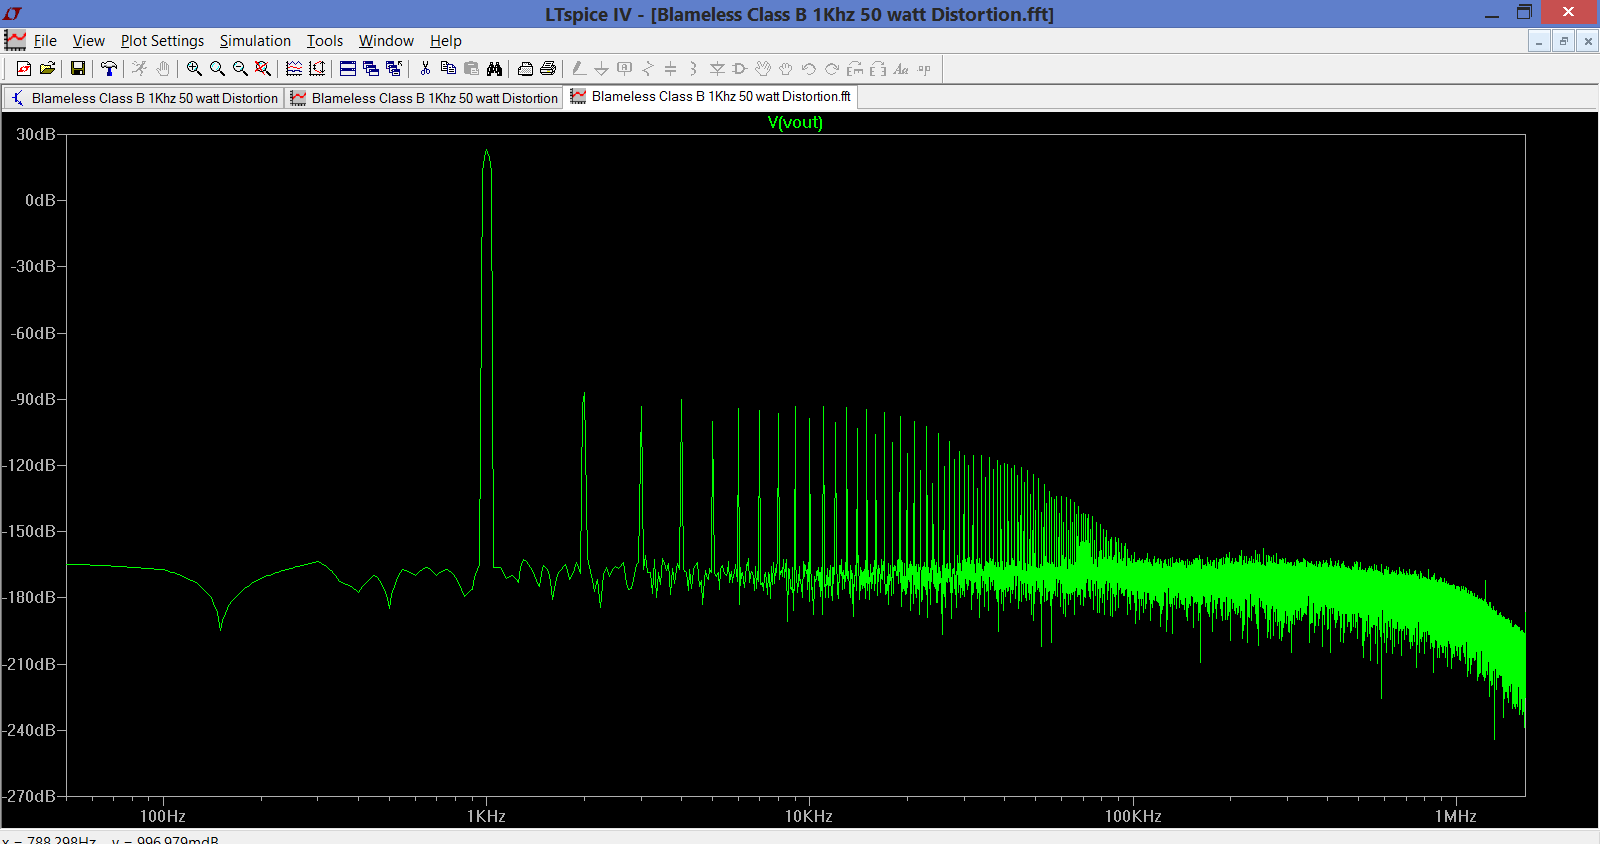The width and height of the screenshot is (1600, 844).
Task: Click the Find binoculars icon
Action: (494, 69)
